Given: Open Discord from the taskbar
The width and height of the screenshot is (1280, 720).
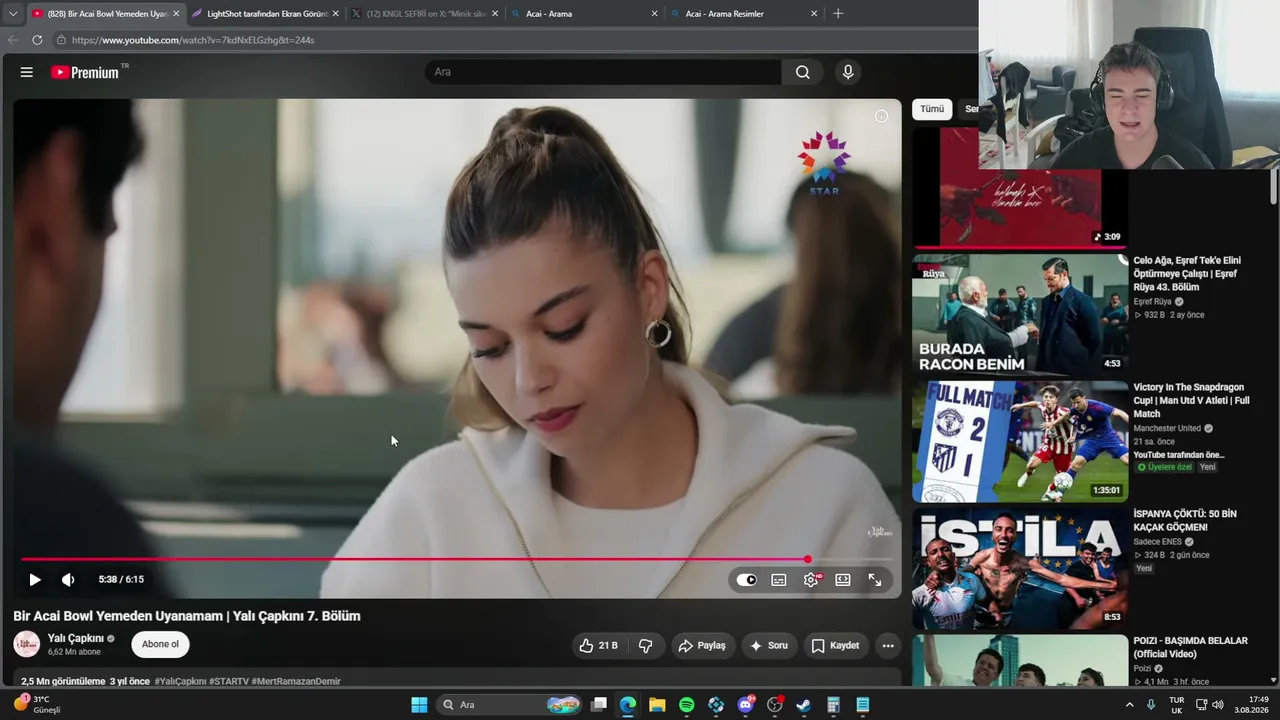Looking at the screenshot, I should click(x=746, y=705).
